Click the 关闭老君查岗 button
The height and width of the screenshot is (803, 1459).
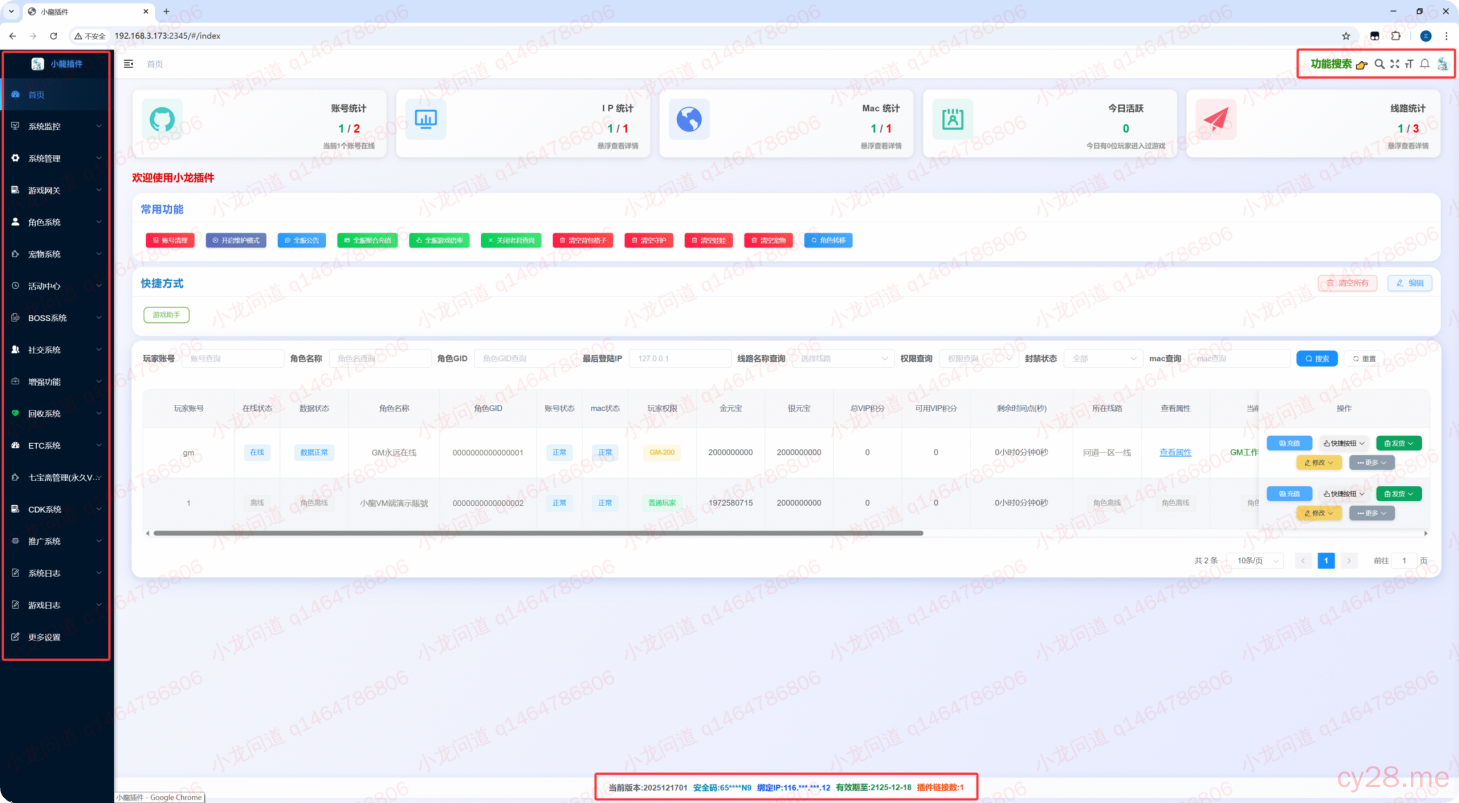click(x=511, y=241)
